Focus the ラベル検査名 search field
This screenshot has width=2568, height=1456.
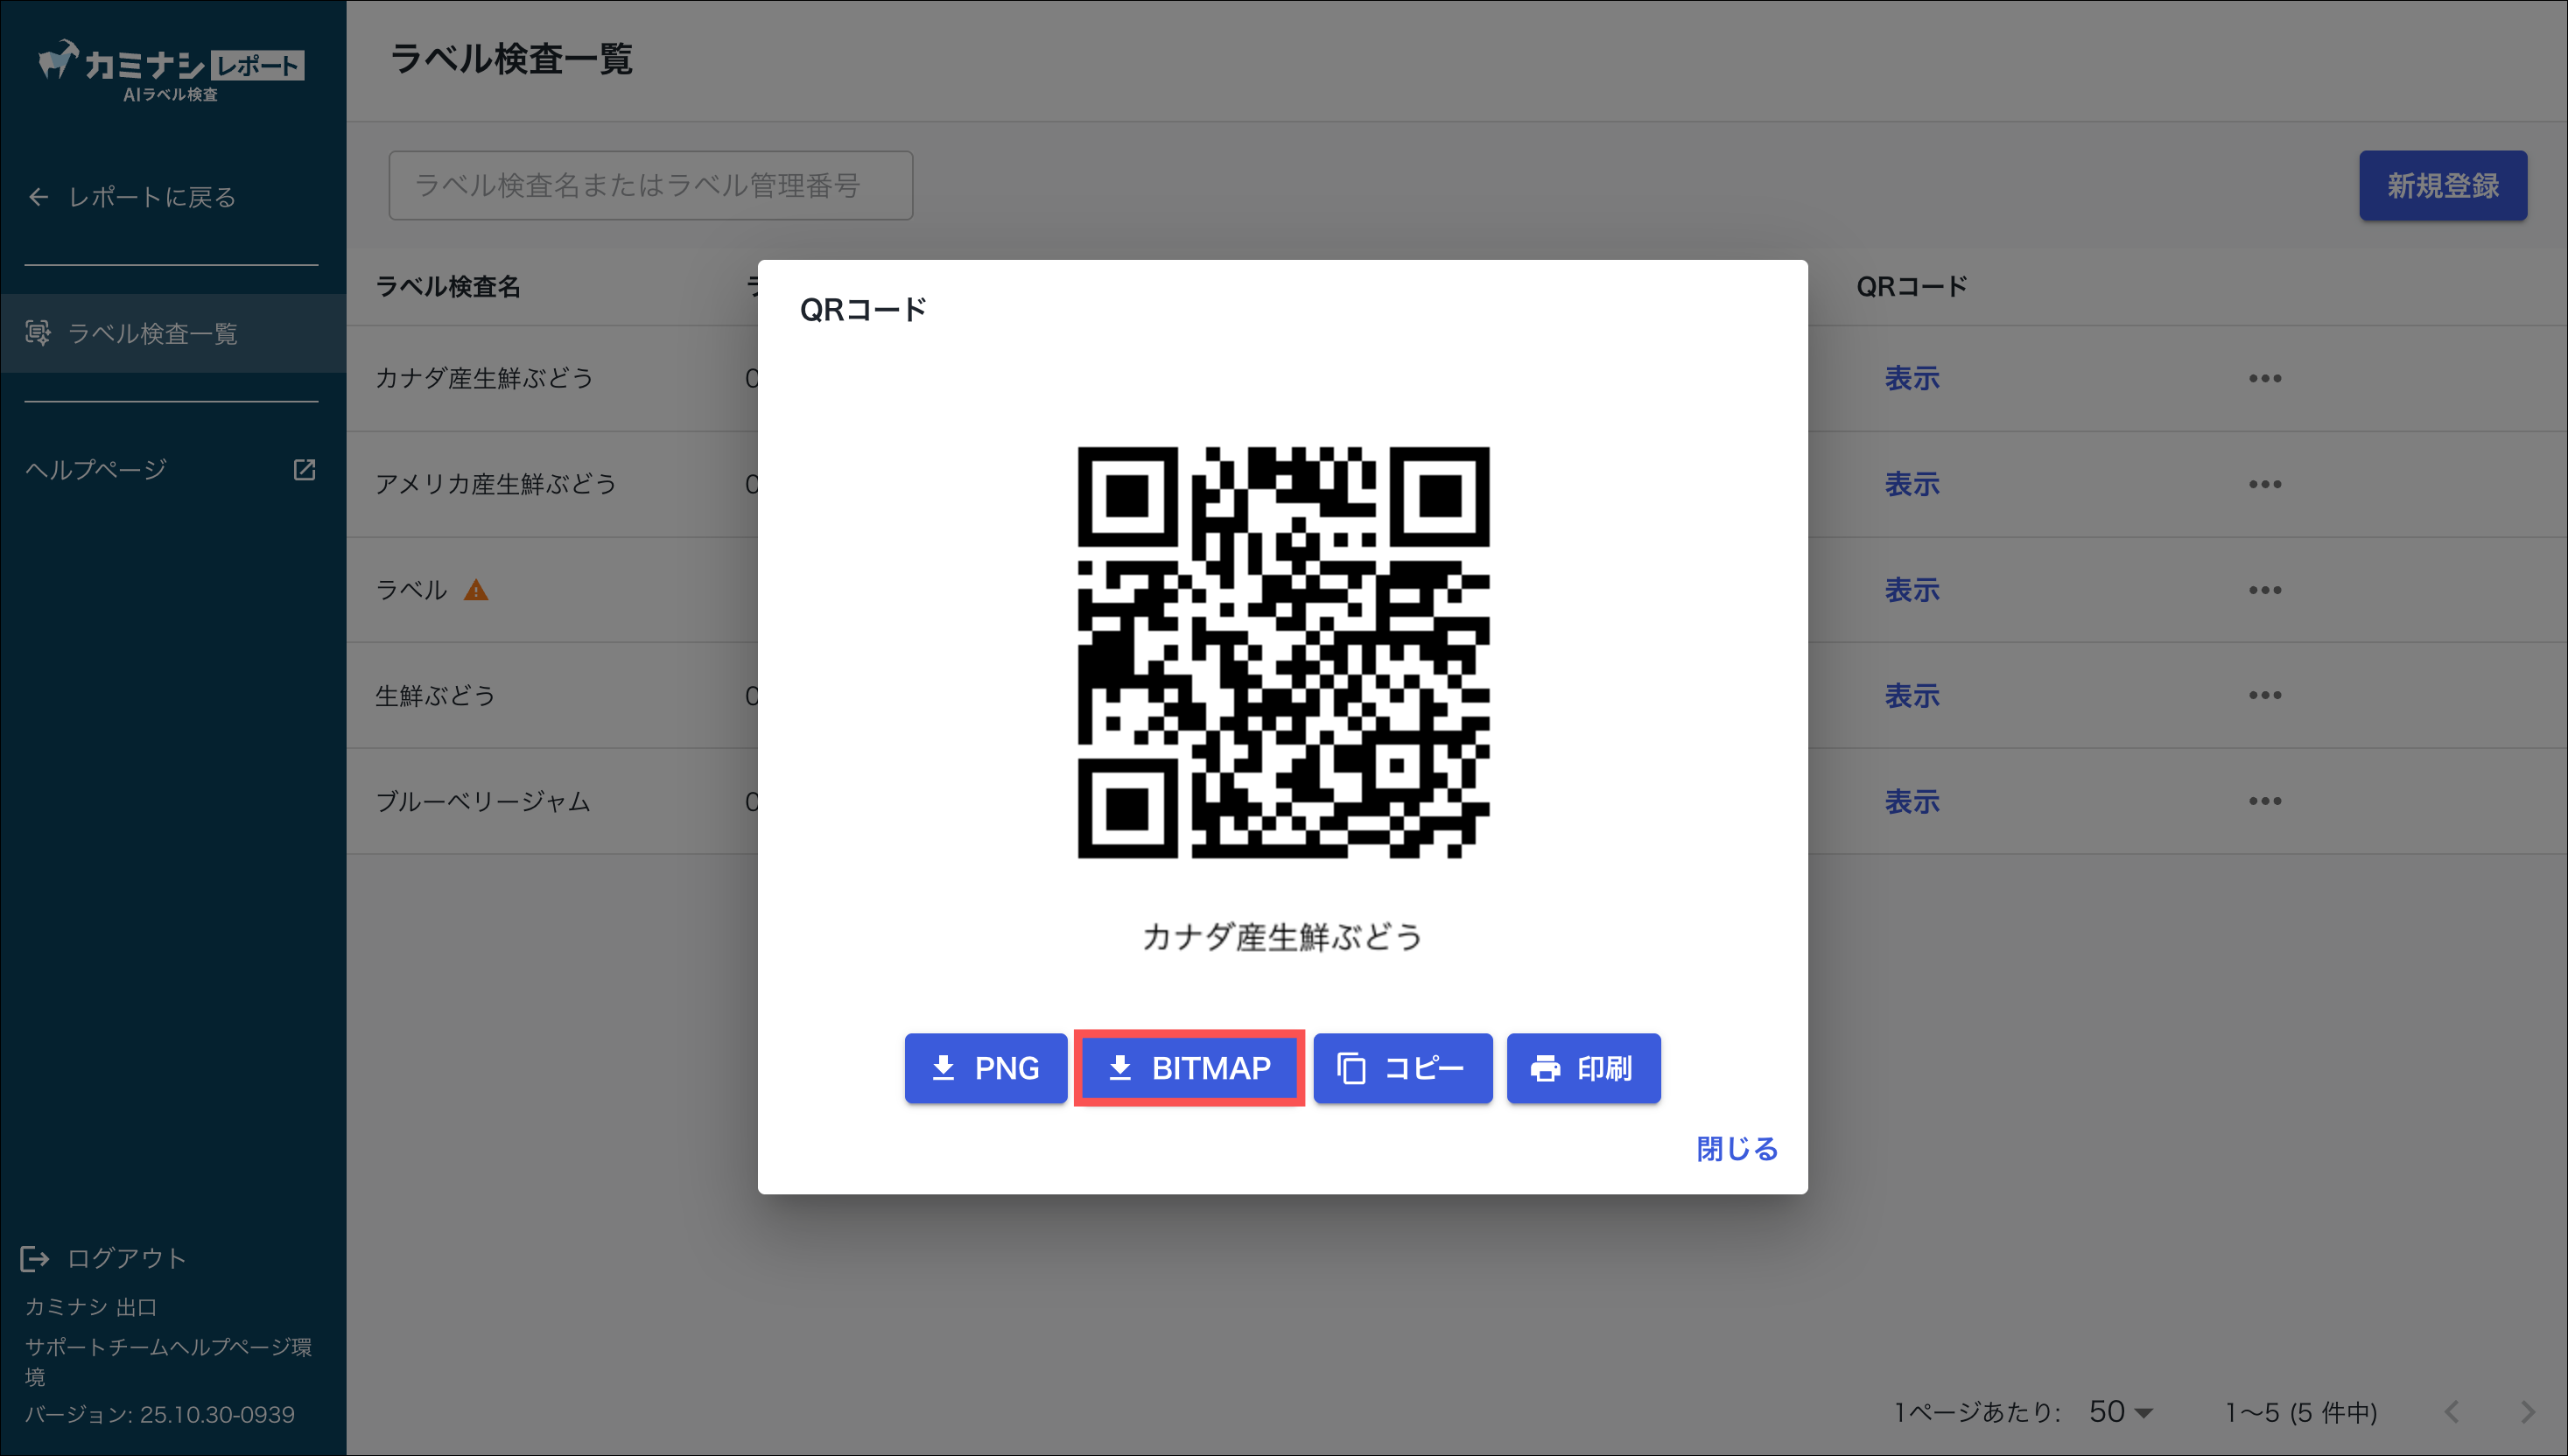[650, 185]
